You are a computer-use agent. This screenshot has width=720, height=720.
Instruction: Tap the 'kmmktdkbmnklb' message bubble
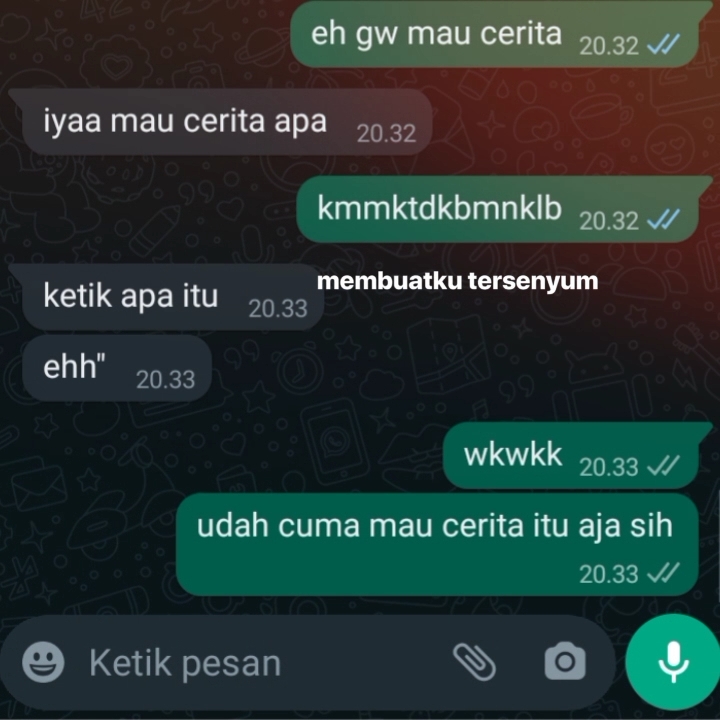pyautogui.click(x=500, y=209)
